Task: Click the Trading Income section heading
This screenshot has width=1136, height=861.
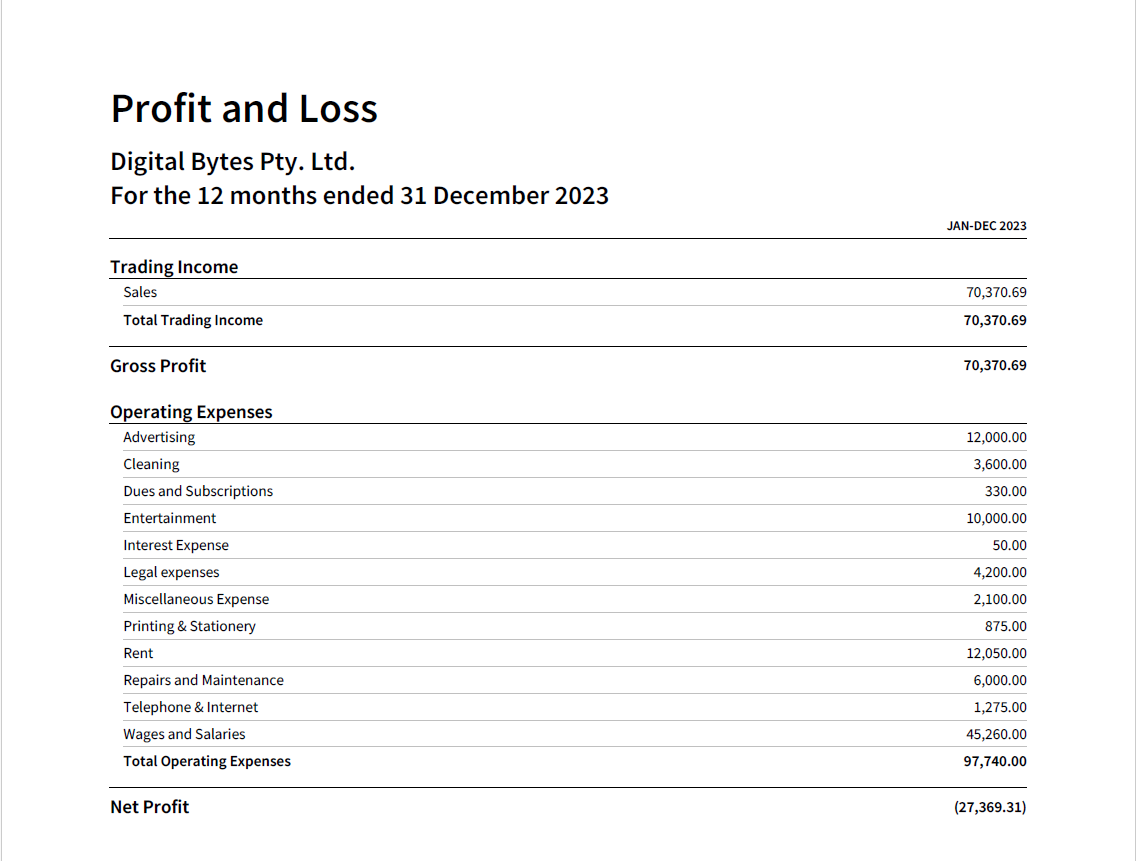Action: [174, 267]
